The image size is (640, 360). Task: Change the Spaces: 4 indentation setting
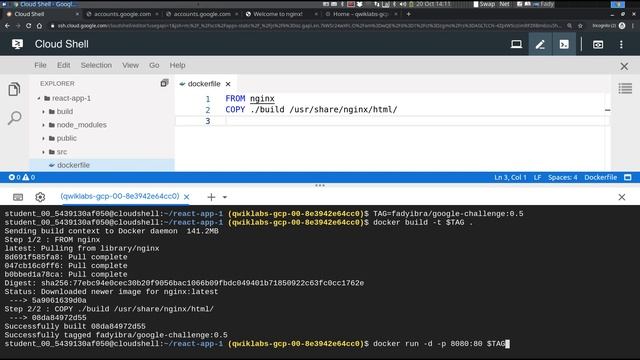tap(562, 177)
